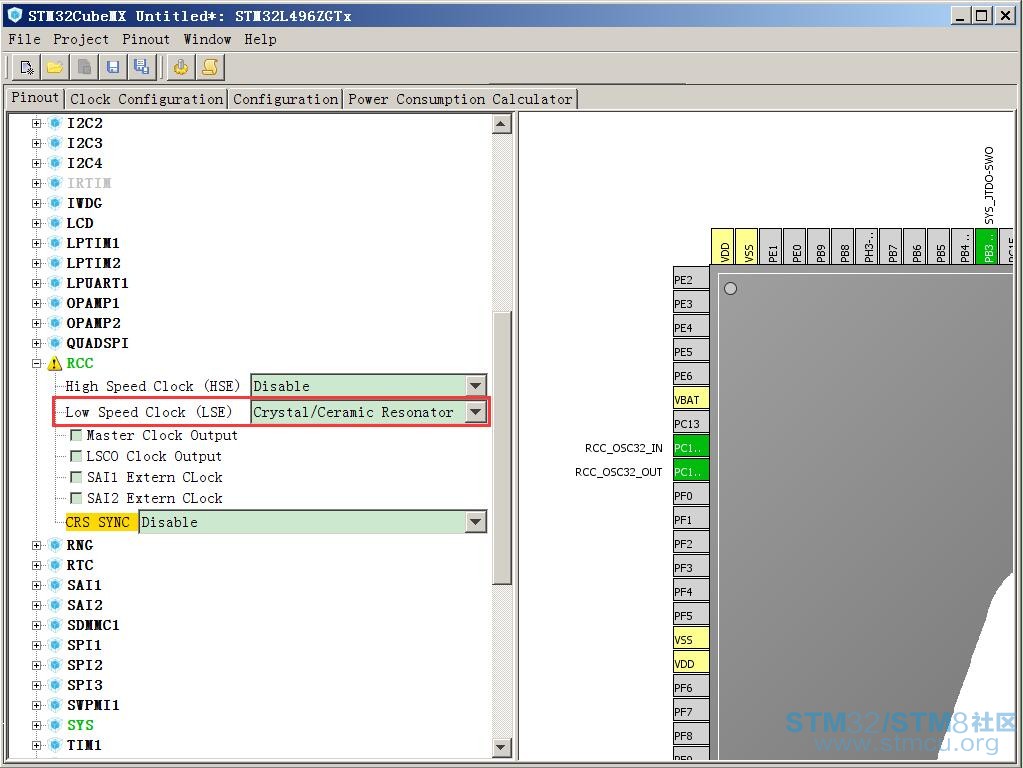Click the Generate Code gear icon

(181, 67)
